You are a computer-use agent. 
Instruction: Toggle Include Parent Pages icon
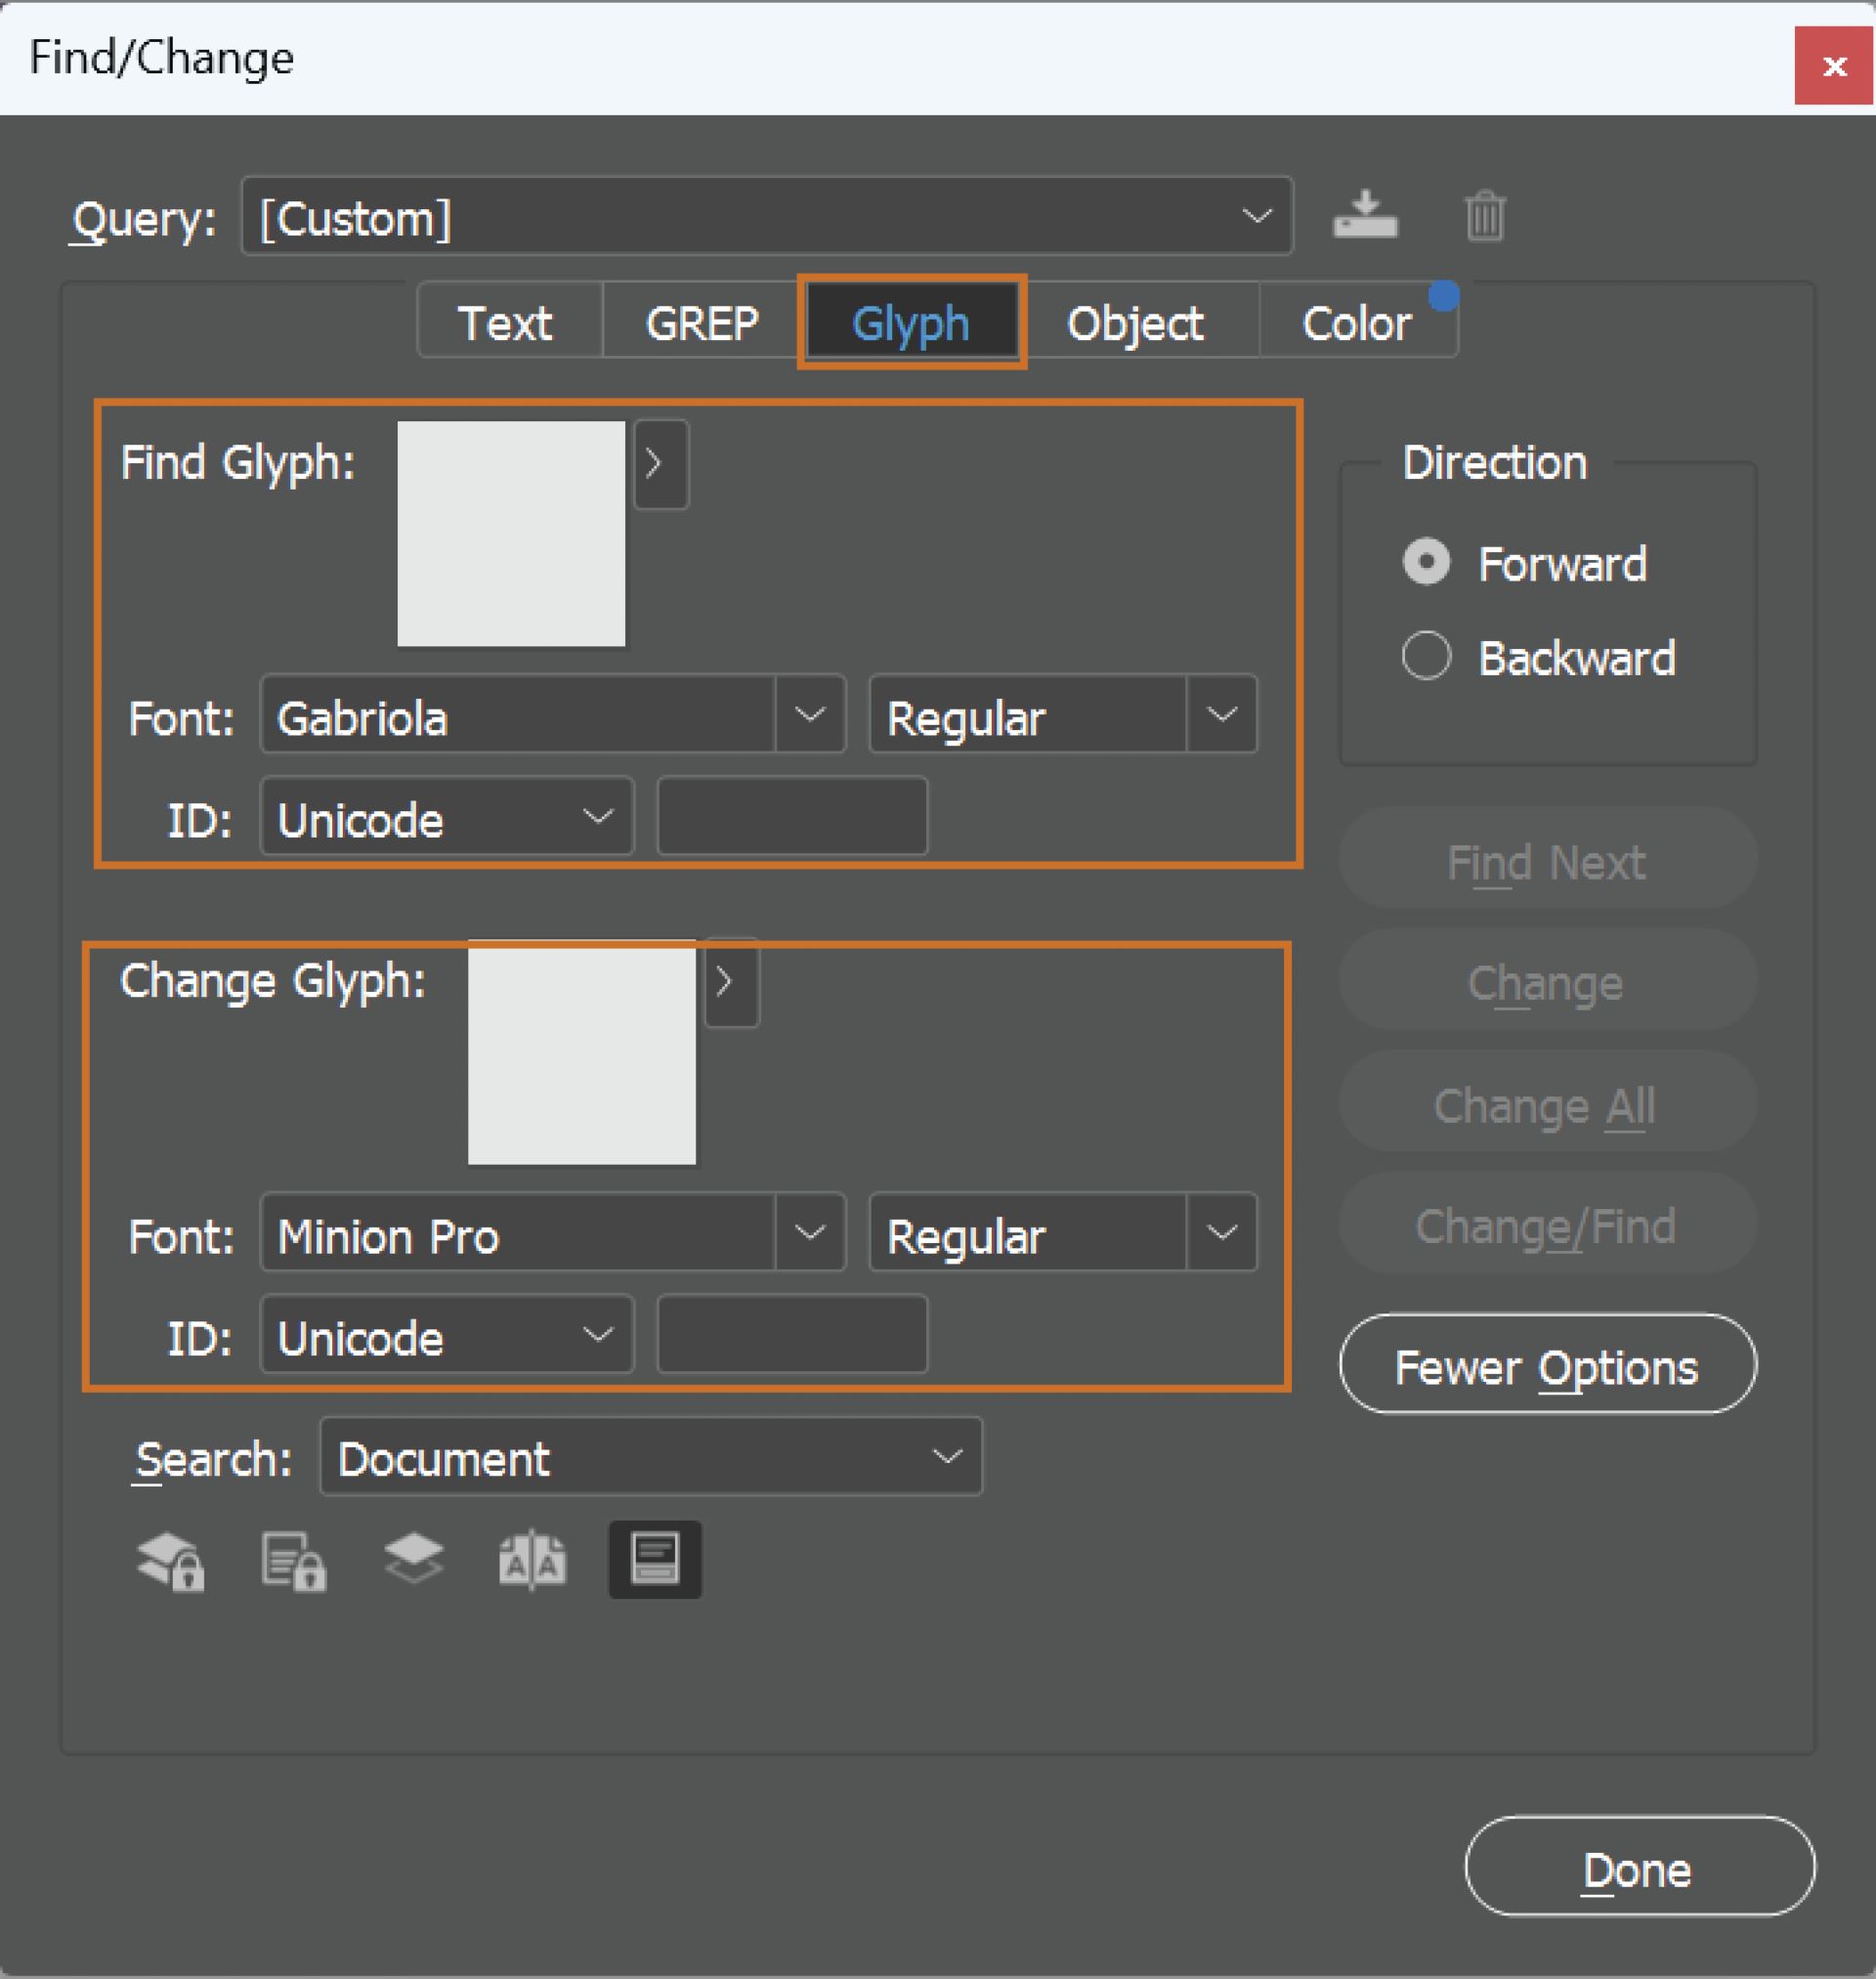(x=533, y=1560)
